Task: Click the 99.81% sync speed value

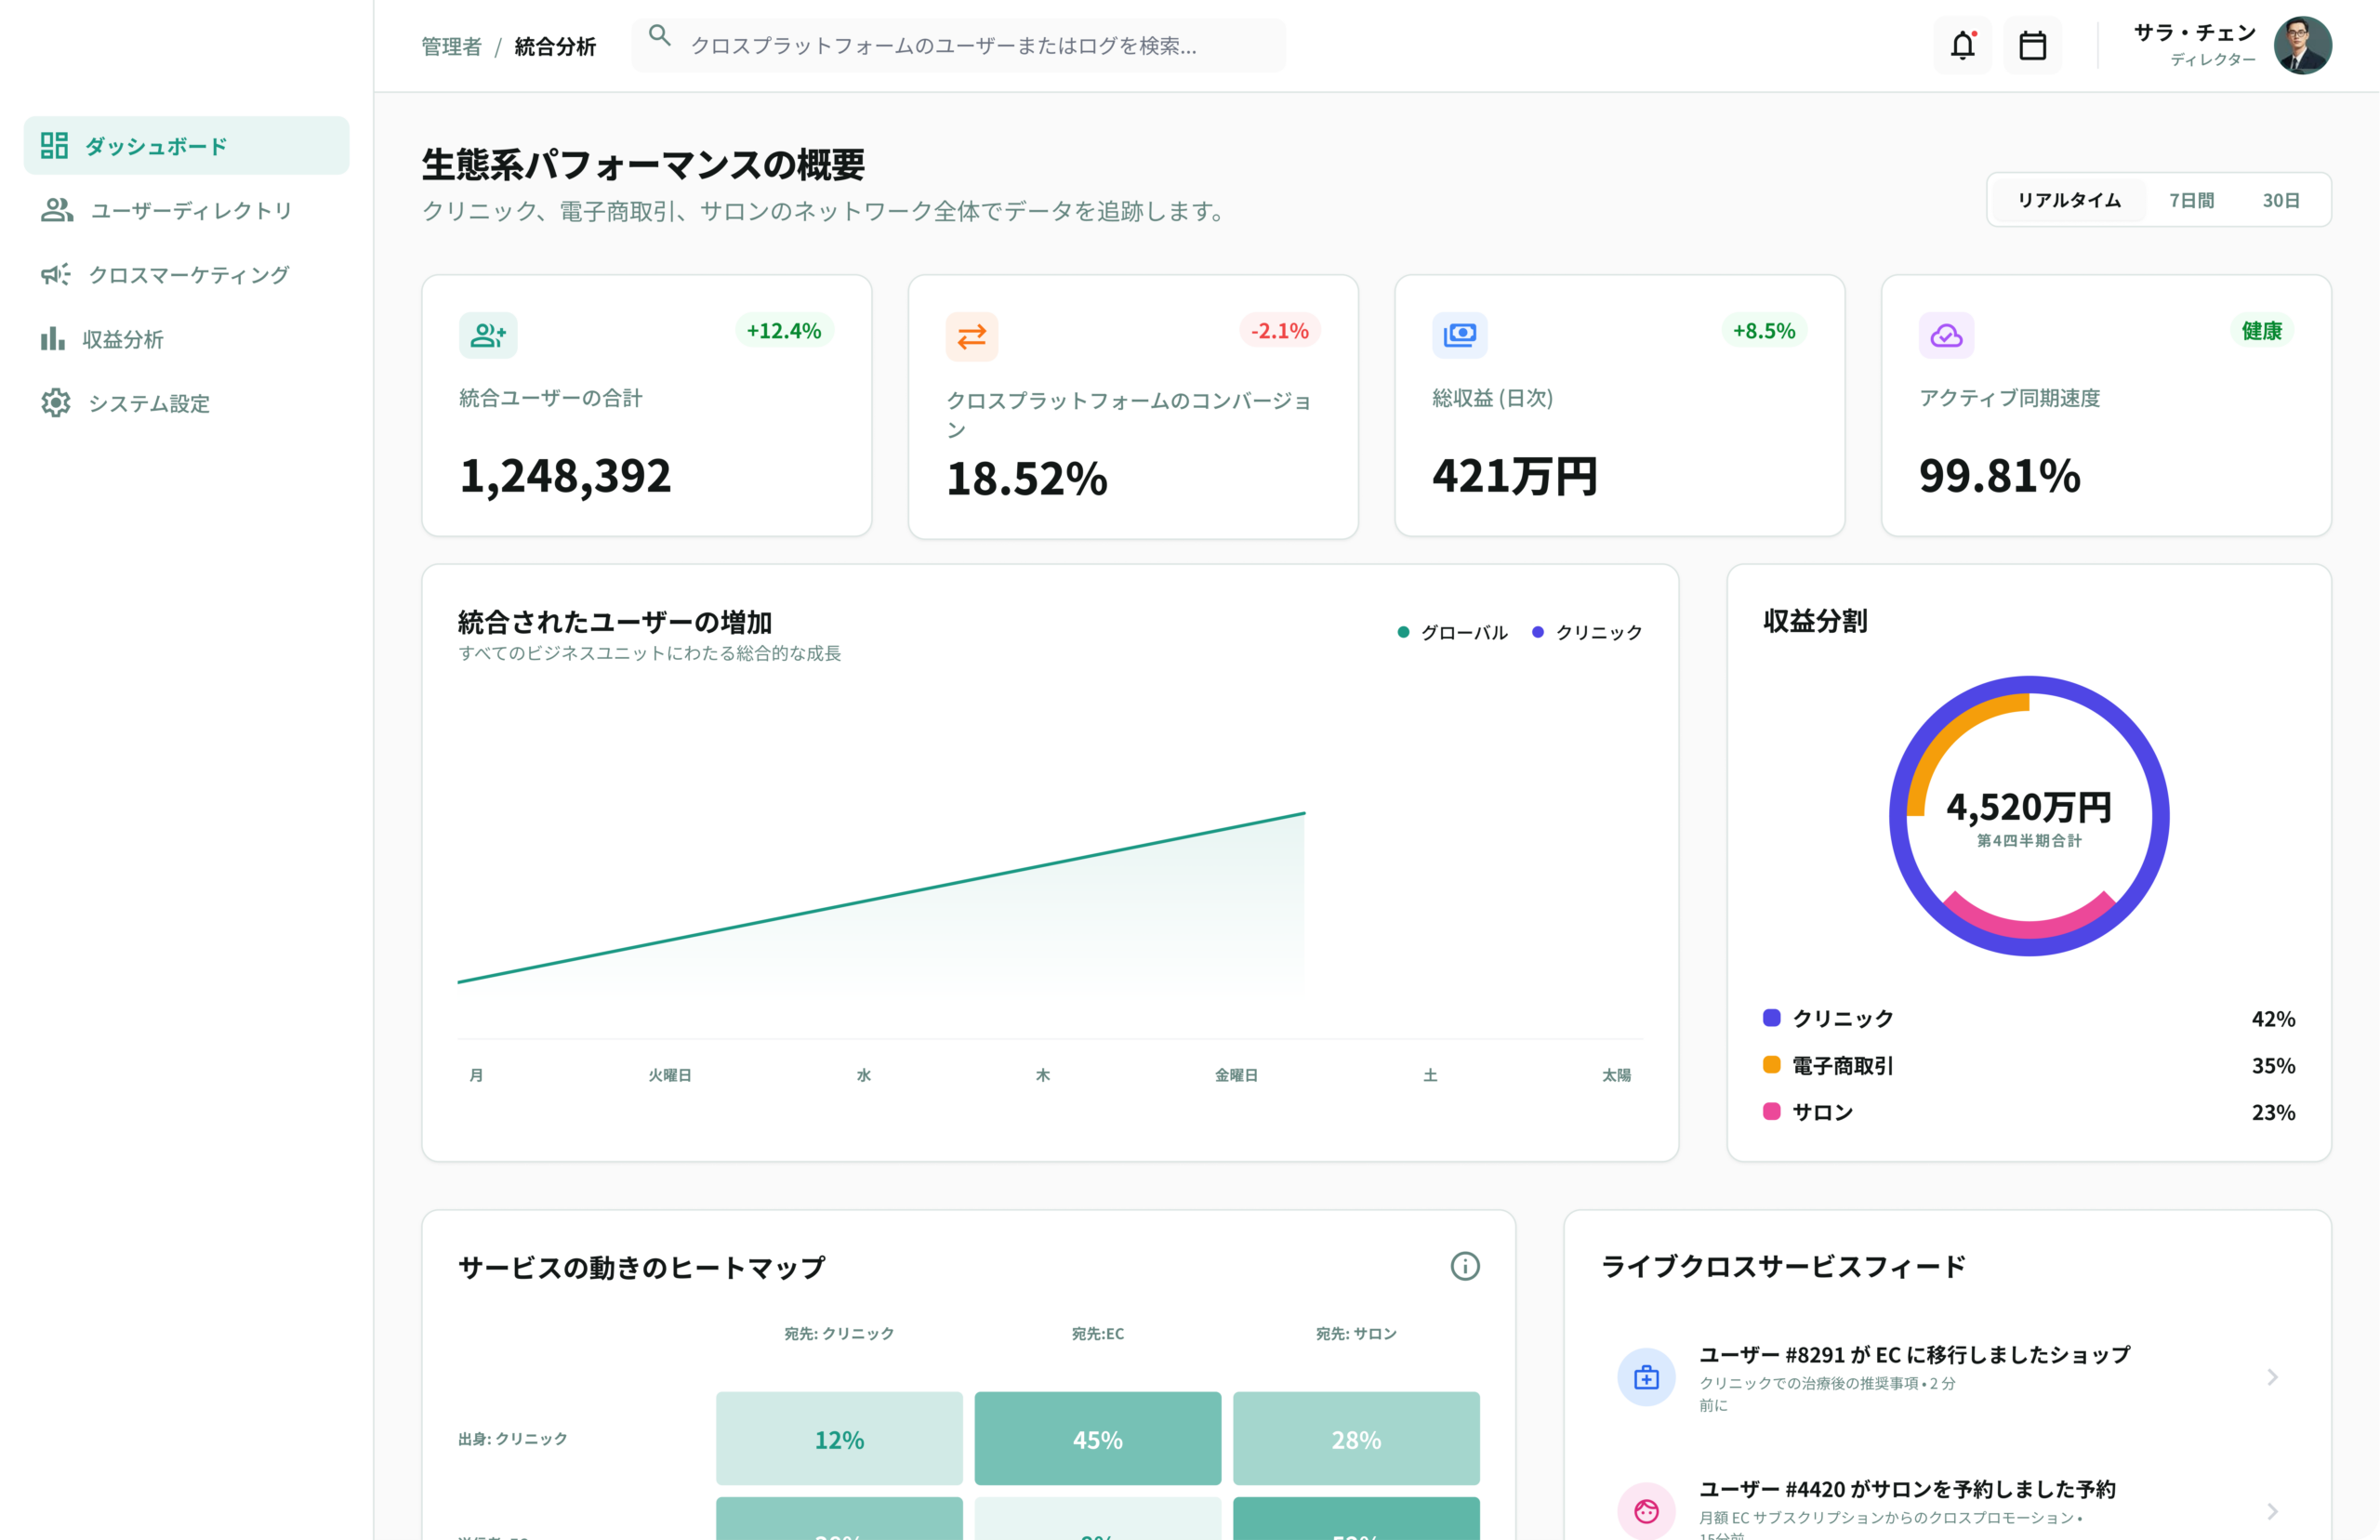Action: [1999, 475]
